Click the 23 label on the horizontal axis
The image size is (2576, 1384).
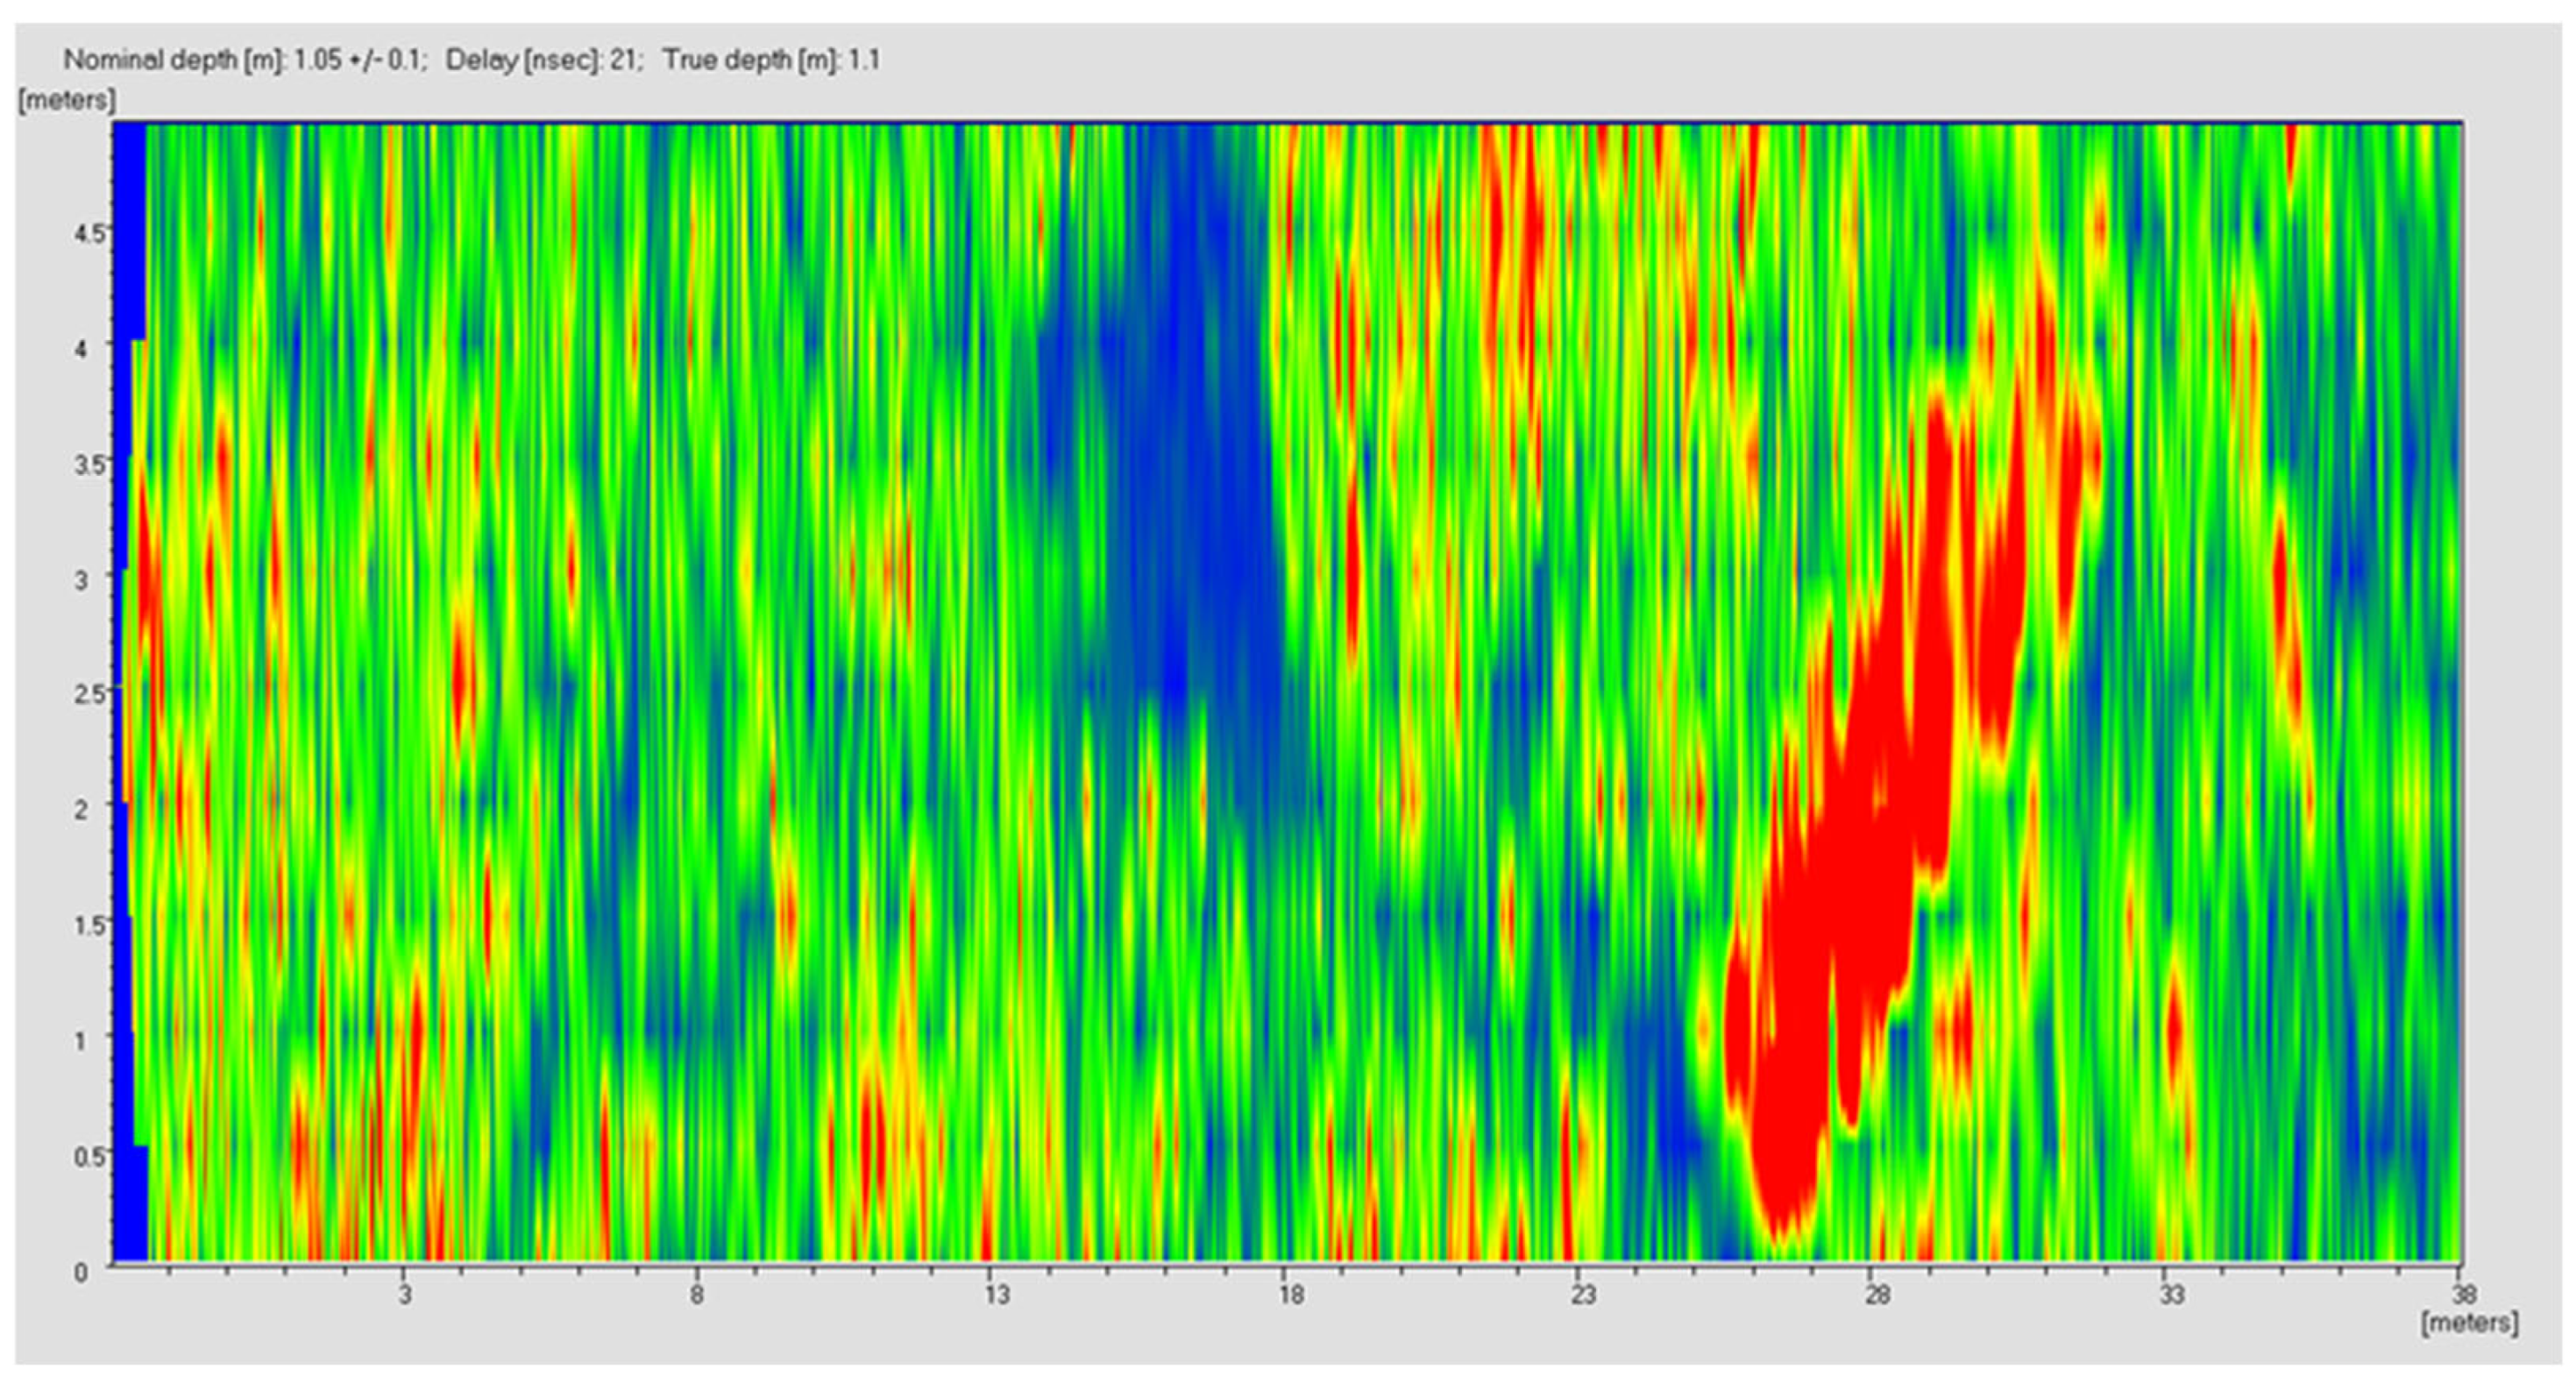point(1583,1296)
